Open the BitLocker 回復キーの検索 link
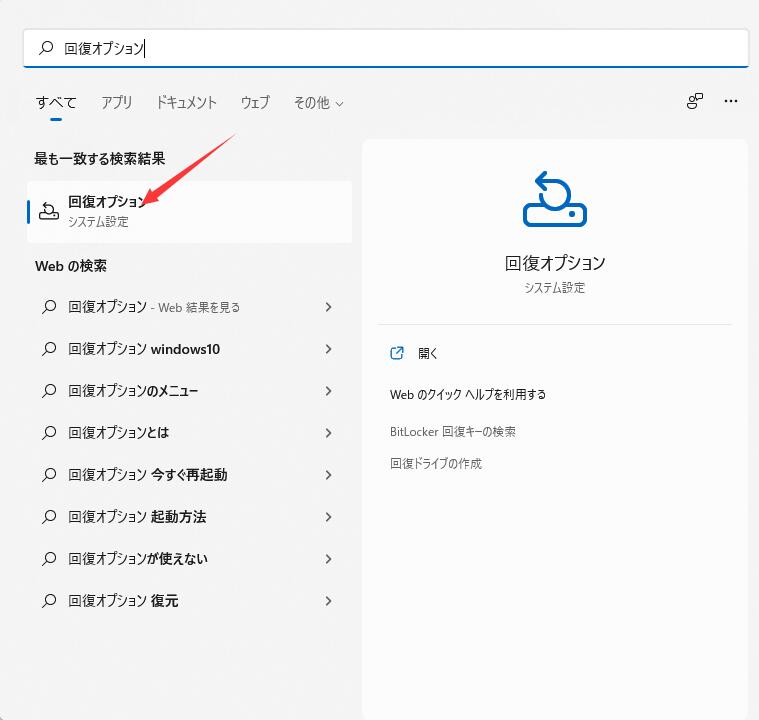 click(x=453, y=431)
